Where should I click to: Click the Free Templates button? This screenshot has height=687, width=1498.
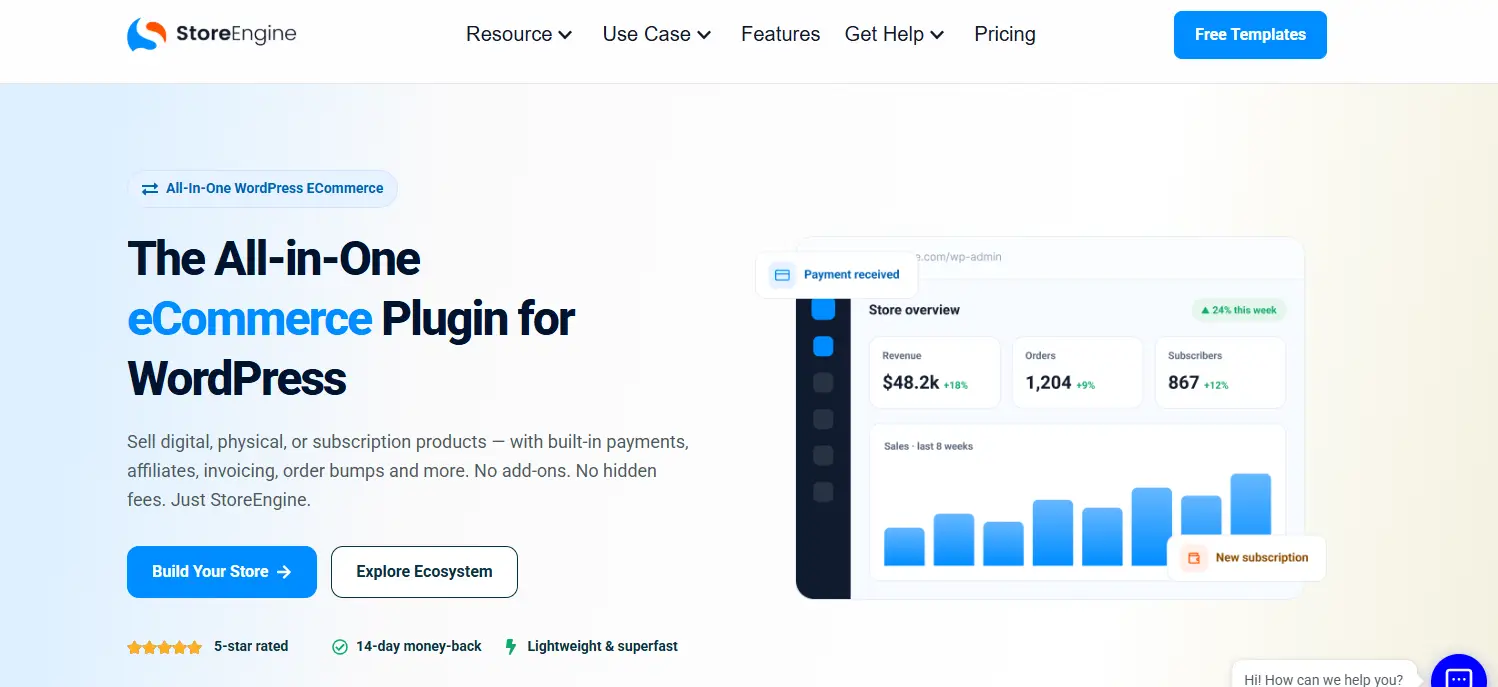click(1250, 35)
